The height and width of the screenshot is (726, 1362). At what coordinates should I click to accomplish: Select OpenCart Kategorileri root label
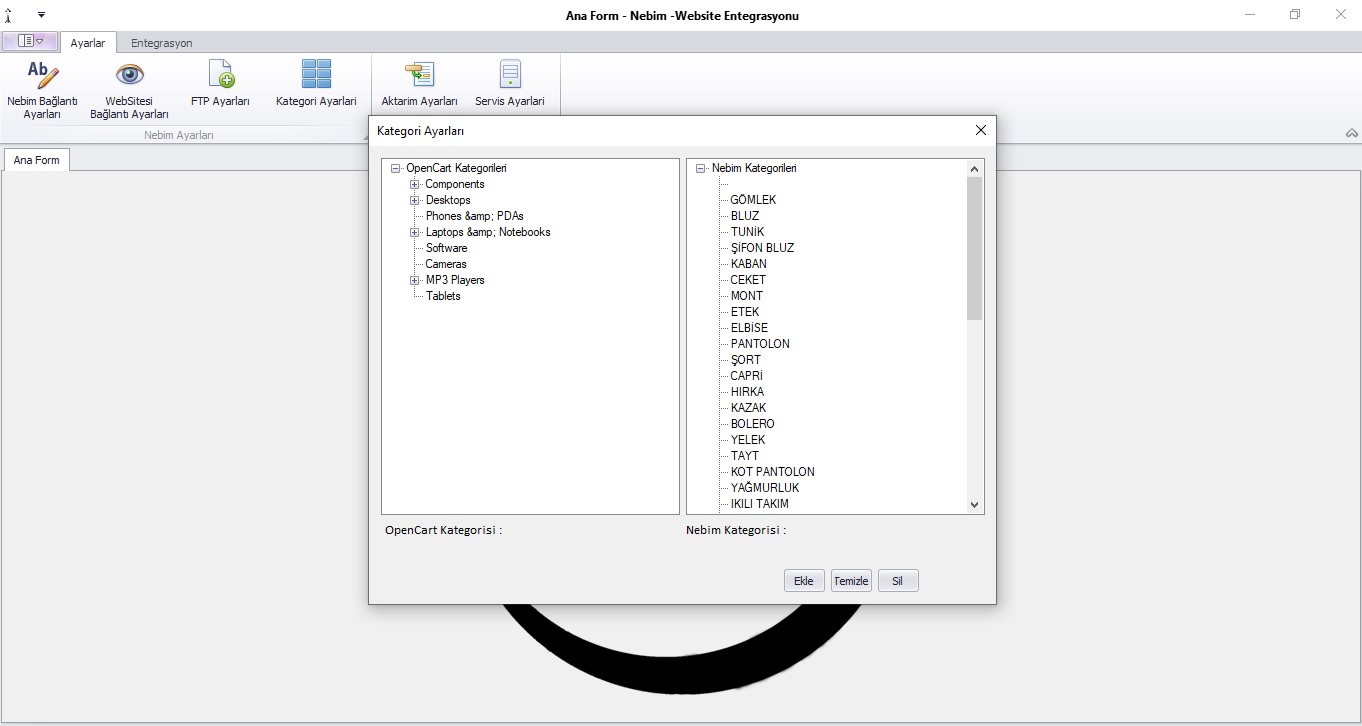coord(456,168)
